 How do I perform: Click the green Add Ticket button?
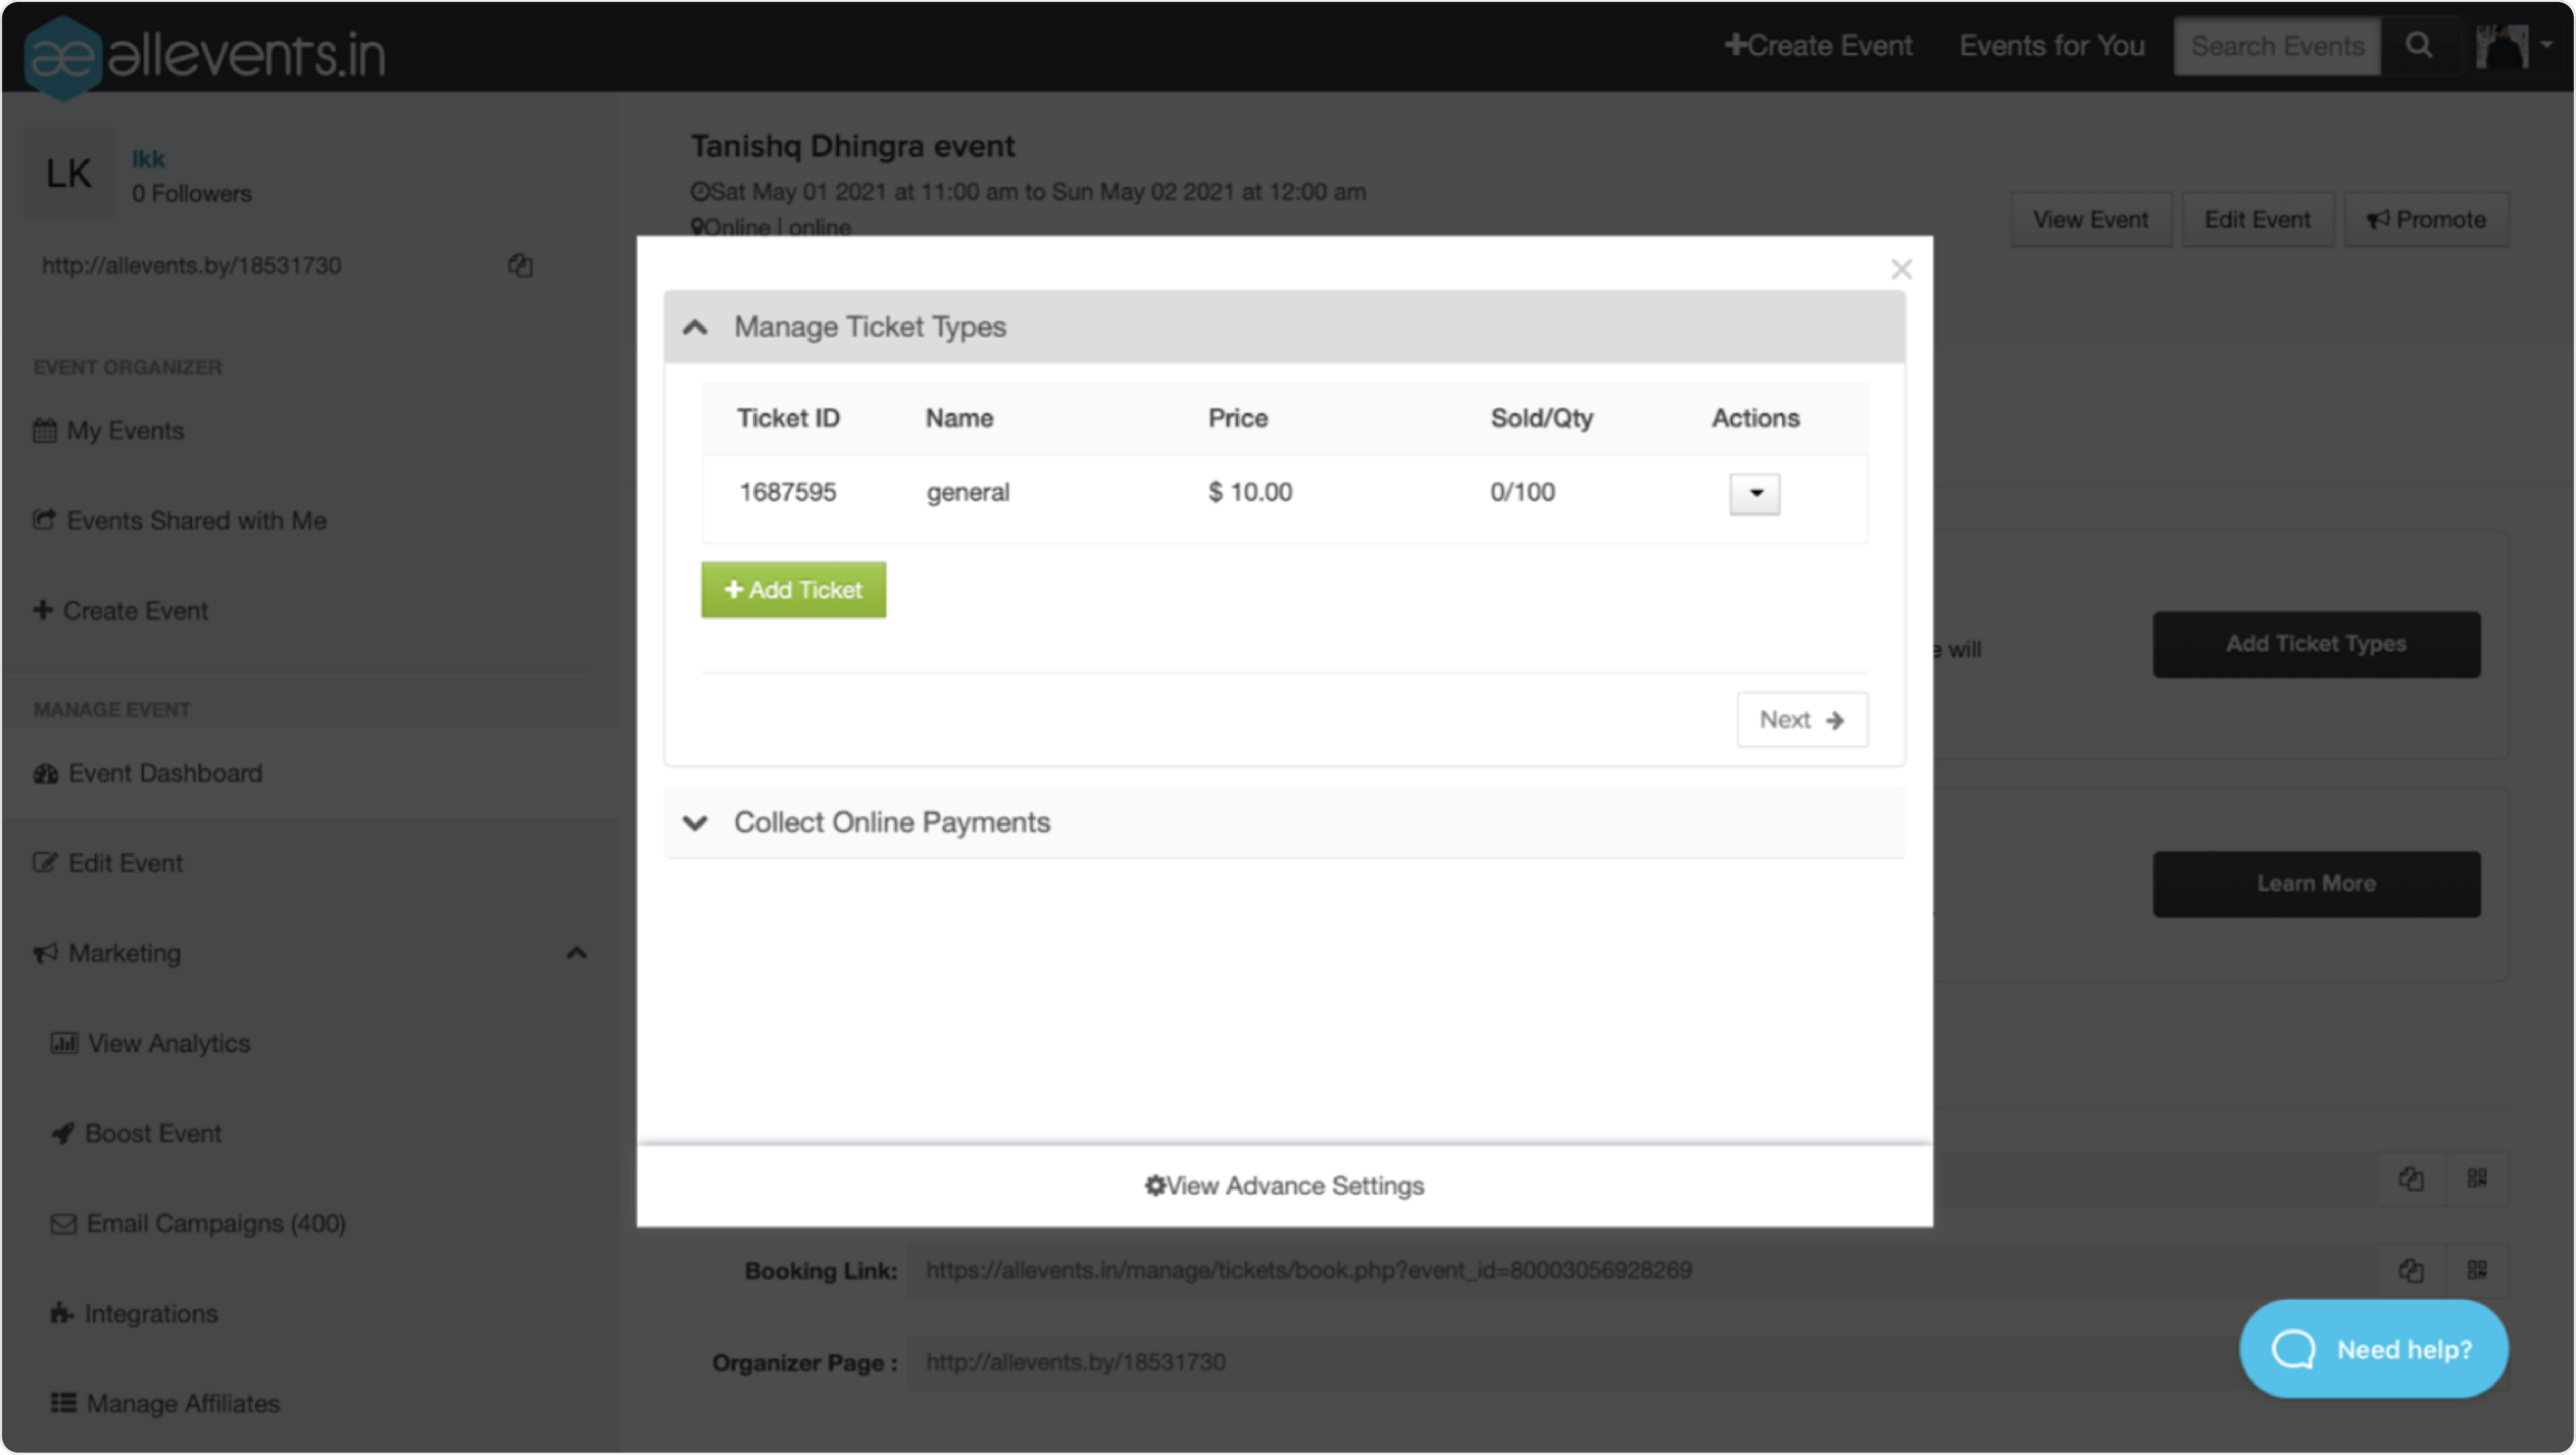(x=793, y=590)
